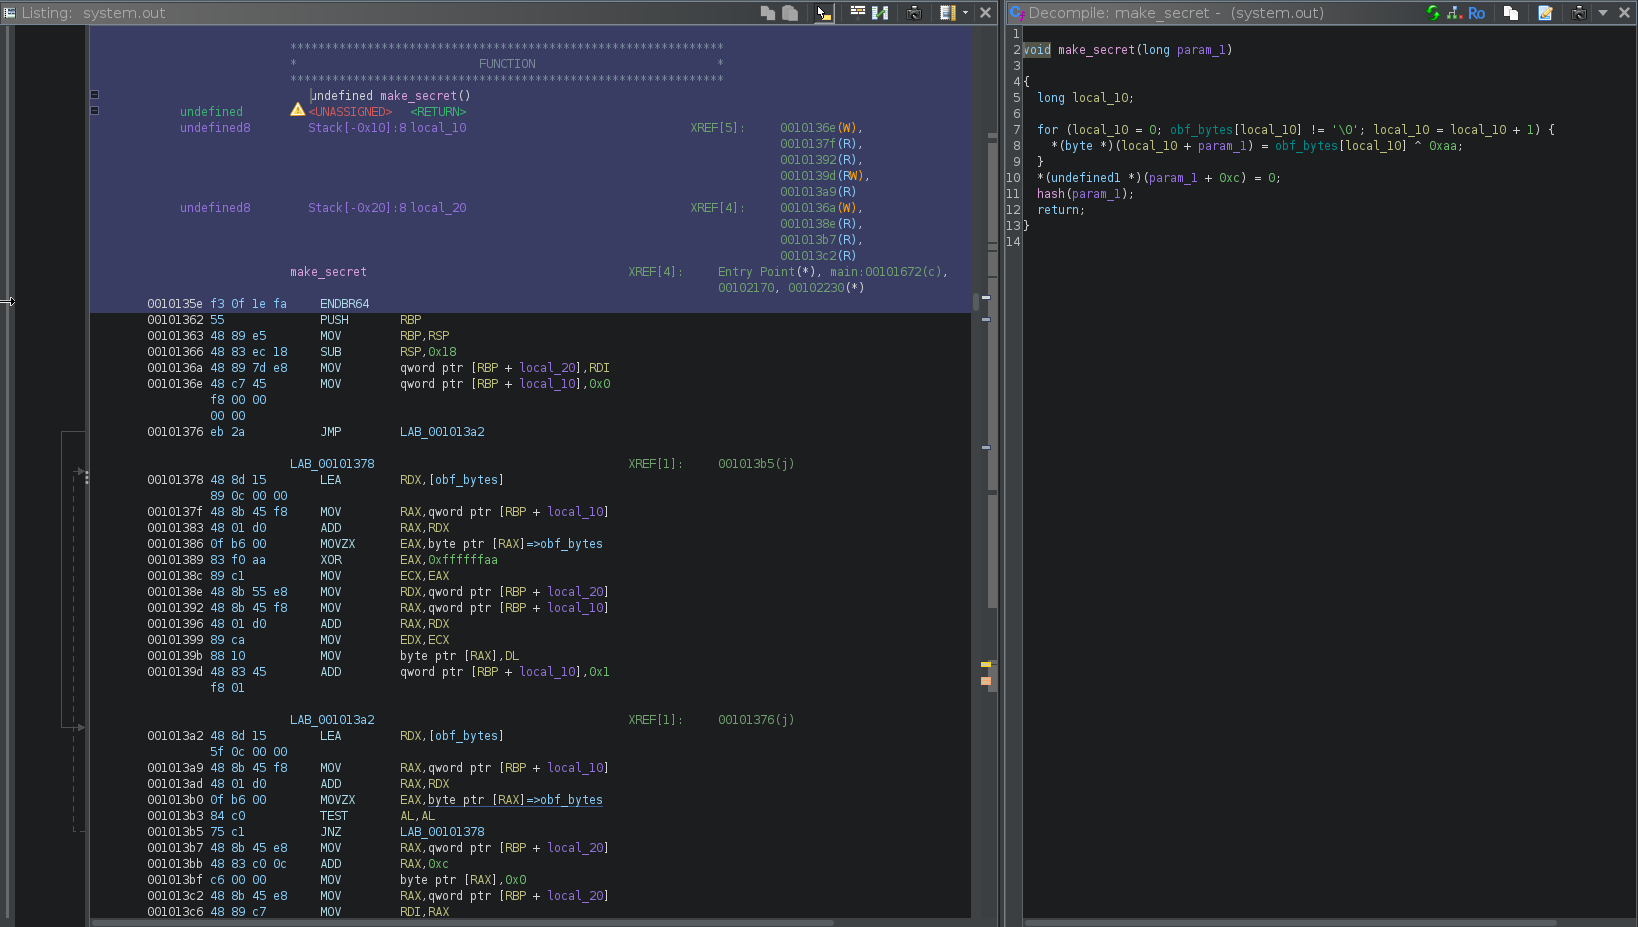The width and height of the screenshot is (1638, 927).
Task: Snapshot the Decompile window with camera
Action: click(1579, 13)
